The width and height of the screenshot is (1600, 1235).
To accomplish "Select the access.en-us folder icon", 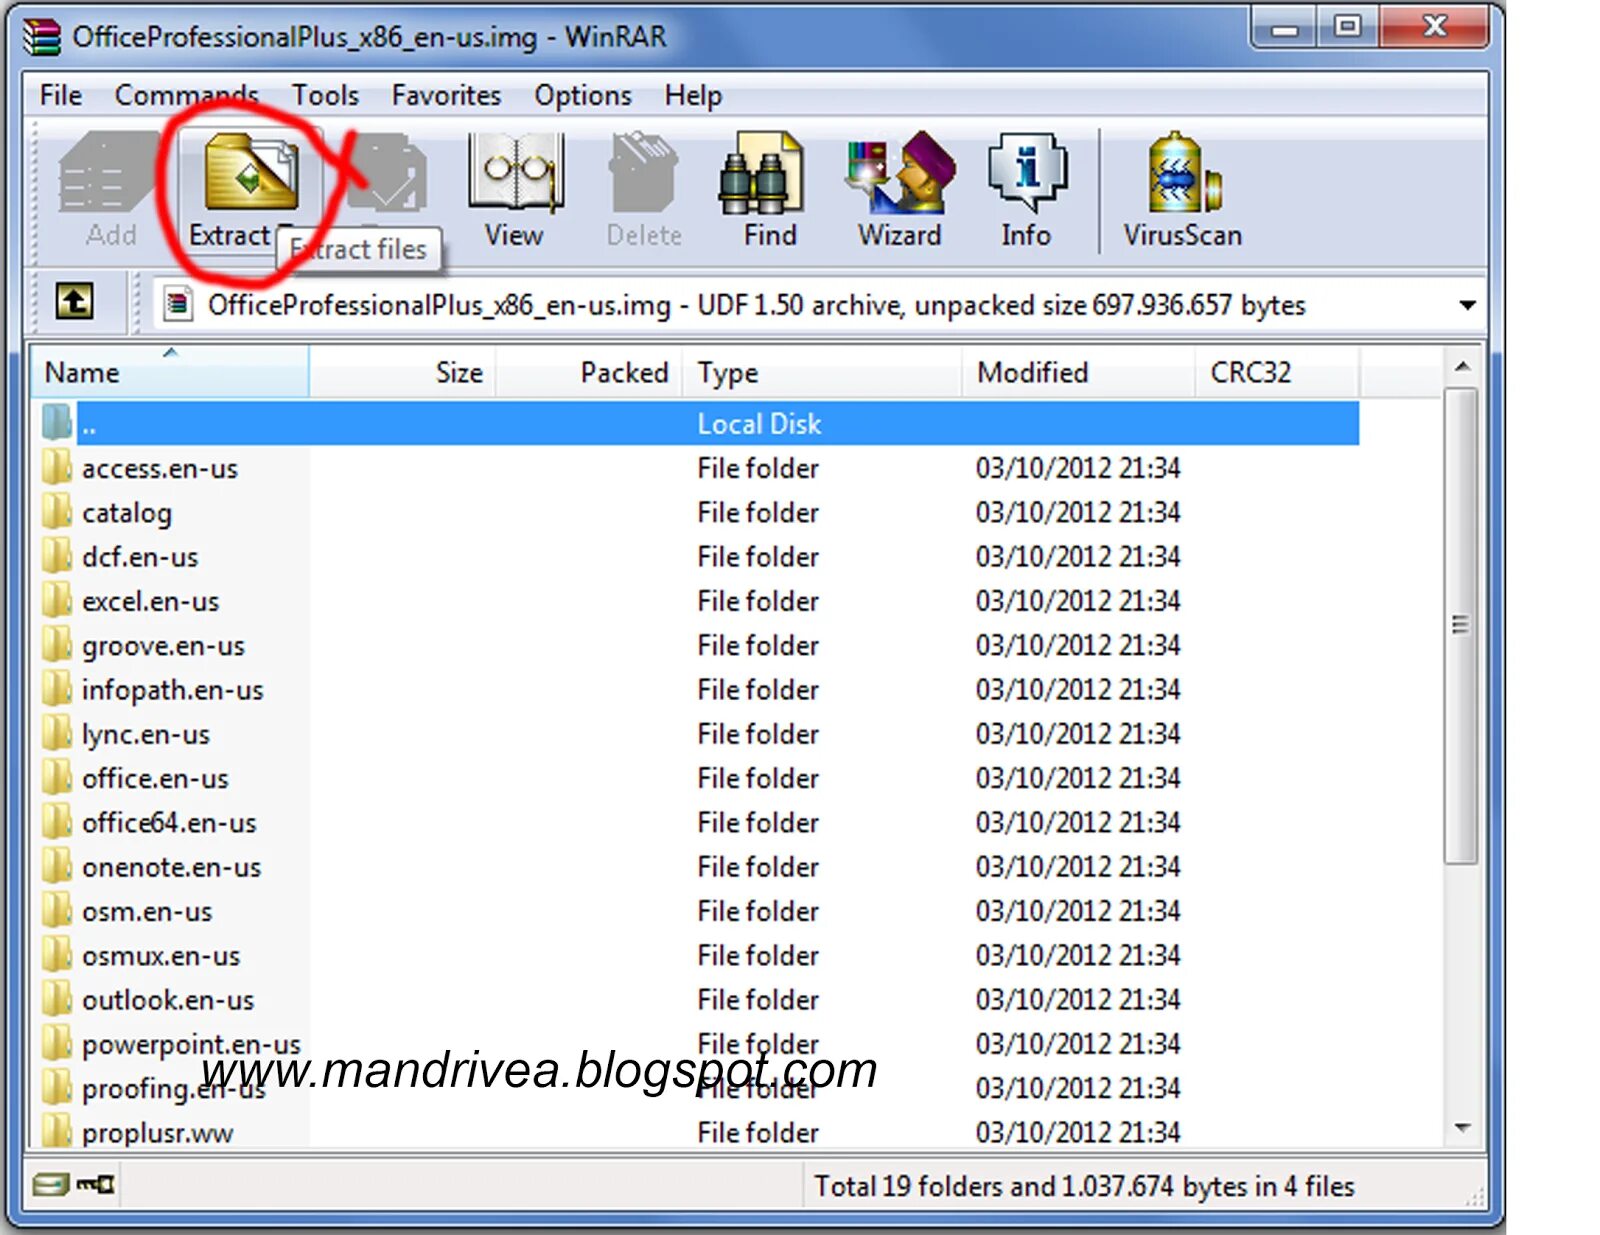I will [57, 467].
